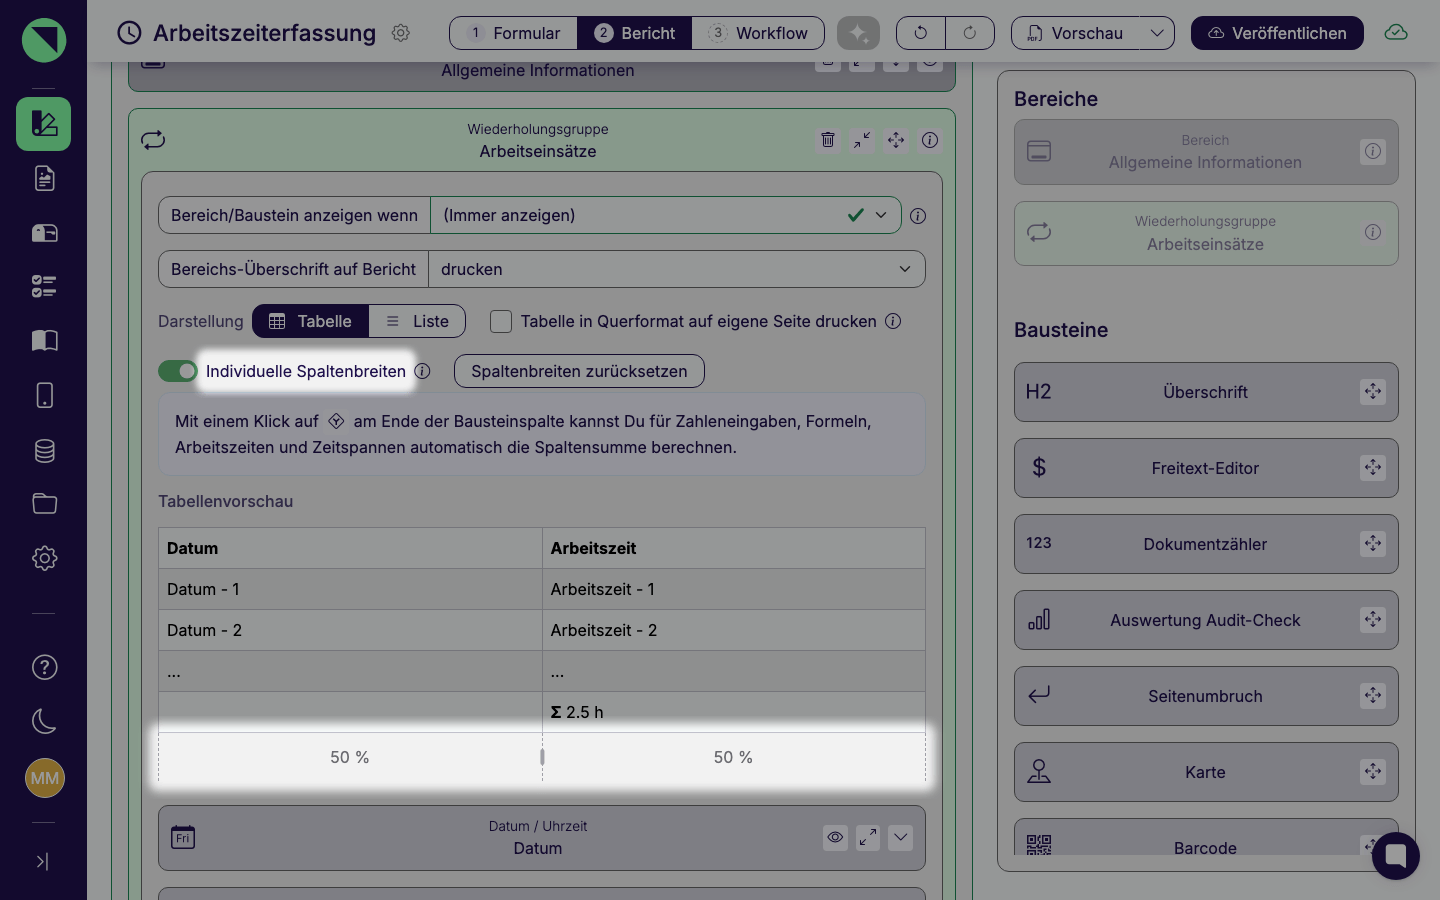Select Tabelle display mode

[x=311, y=321]
